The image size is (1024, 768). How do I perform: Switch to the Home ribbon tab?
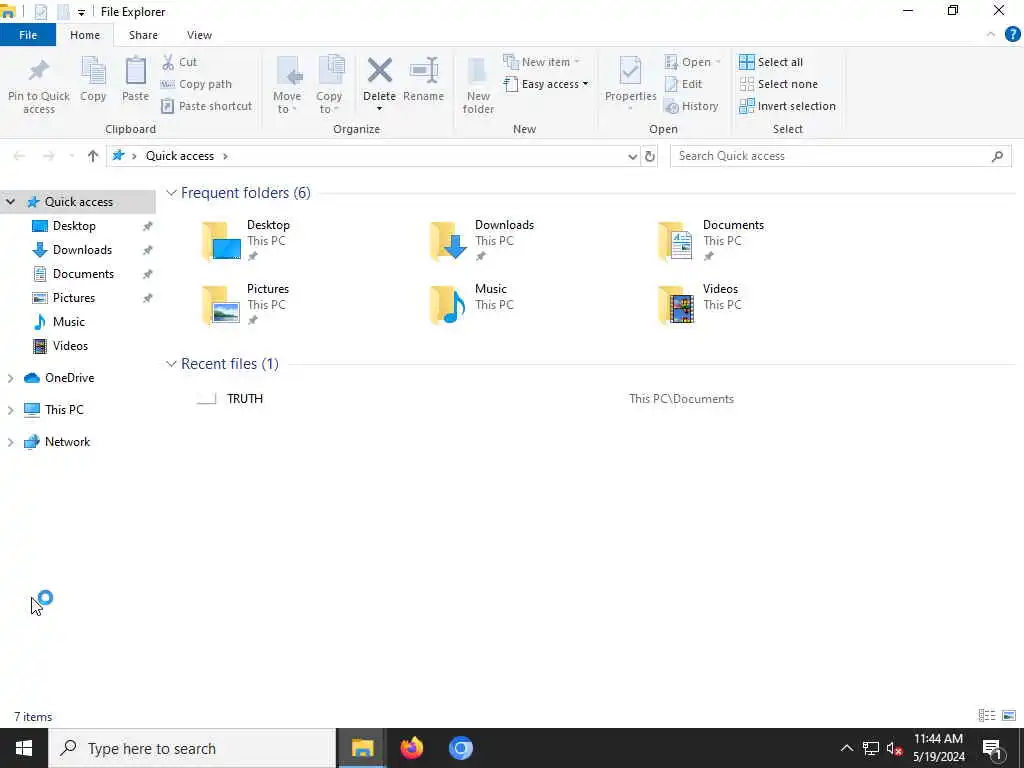coord(85,35)
